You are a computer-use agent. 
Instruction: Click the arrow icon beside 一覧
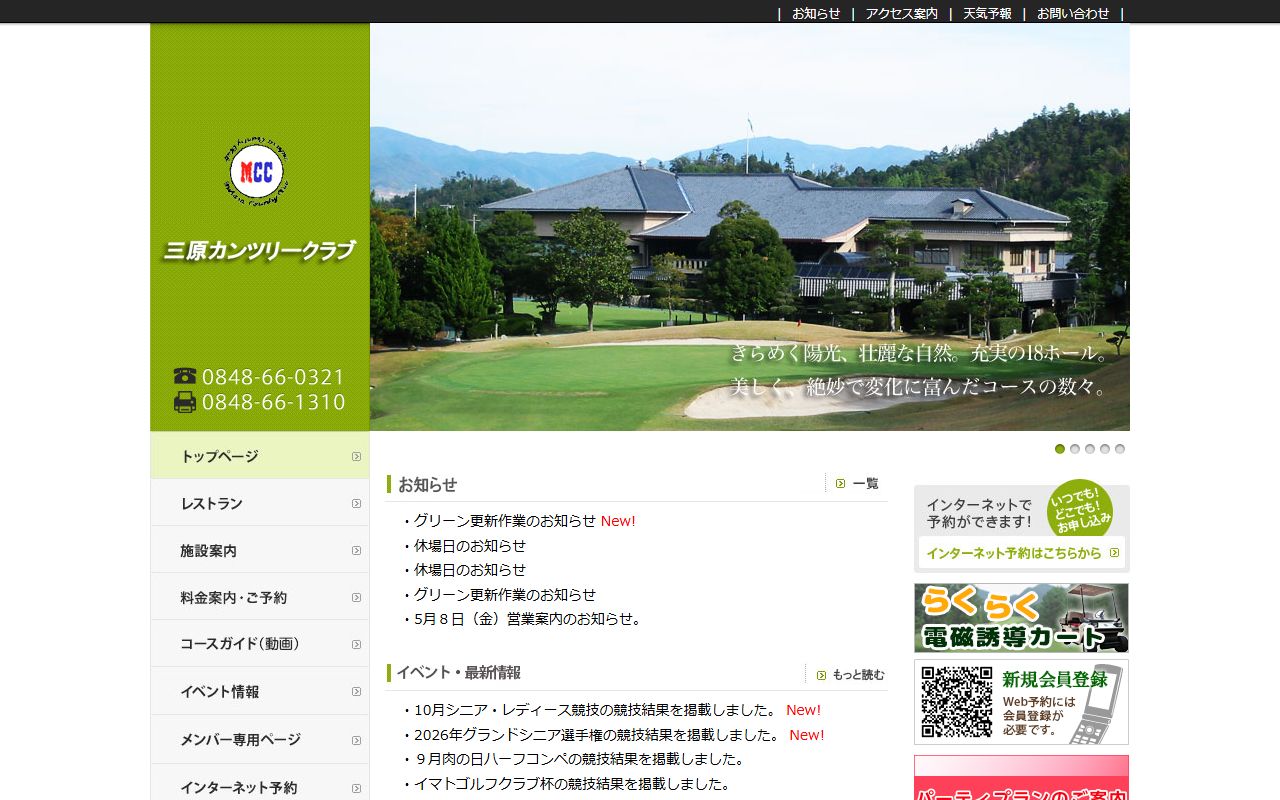click(x=841, y=484)
